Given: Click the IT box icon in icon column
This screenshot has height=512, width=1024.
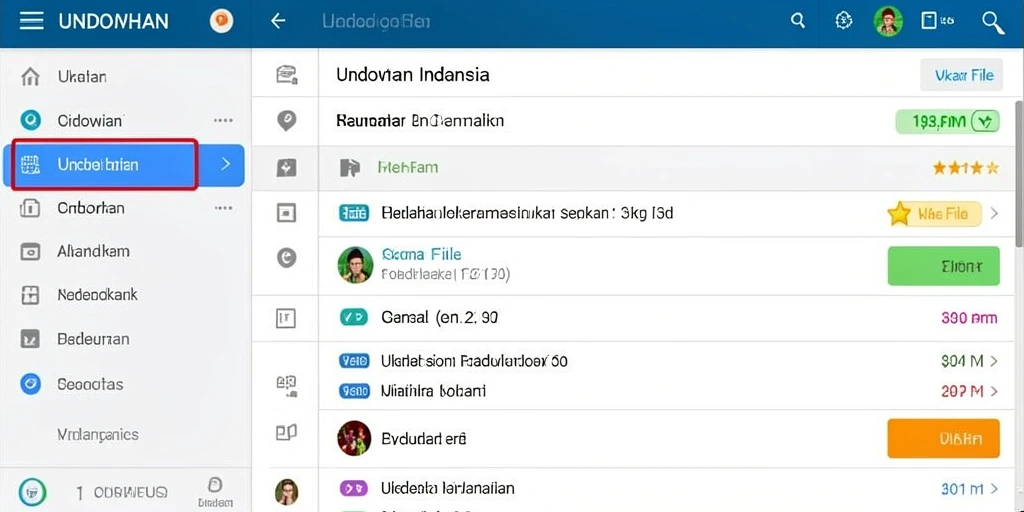Looking at the screenshot, I should (x=287, y=318).
